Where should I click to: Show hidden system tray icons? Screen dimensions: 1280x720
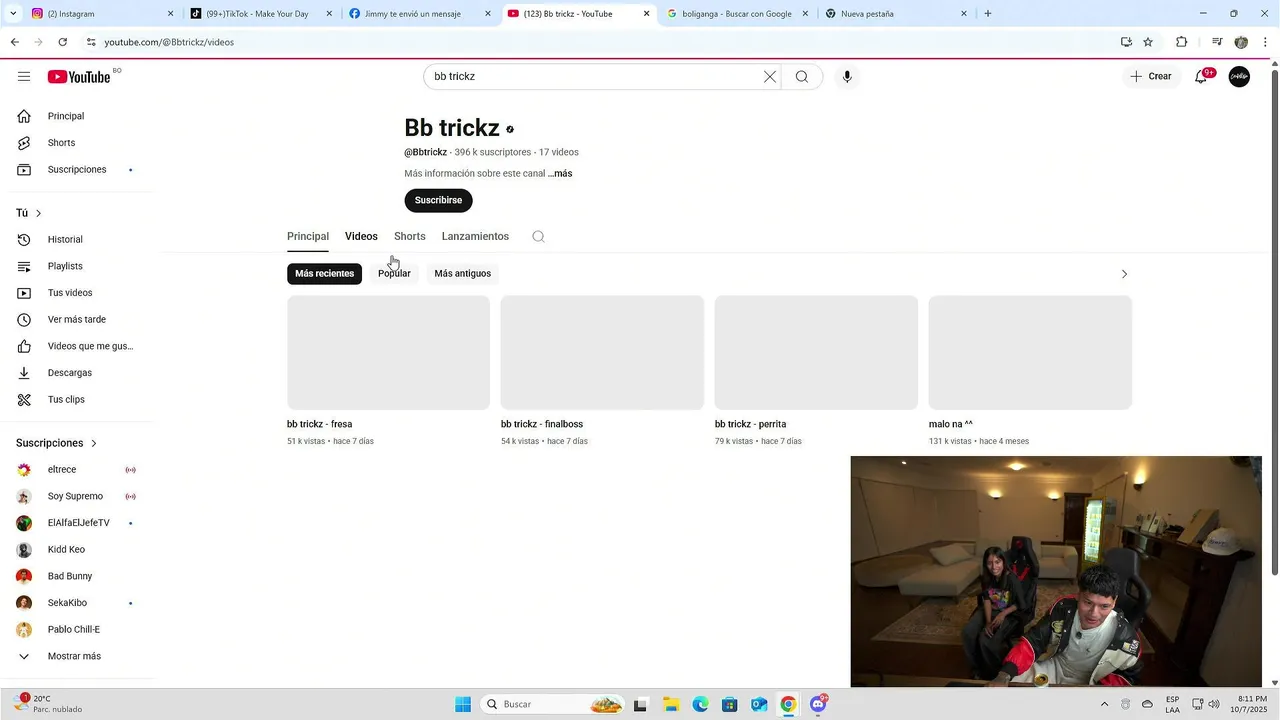click(x=1104, y=704)
